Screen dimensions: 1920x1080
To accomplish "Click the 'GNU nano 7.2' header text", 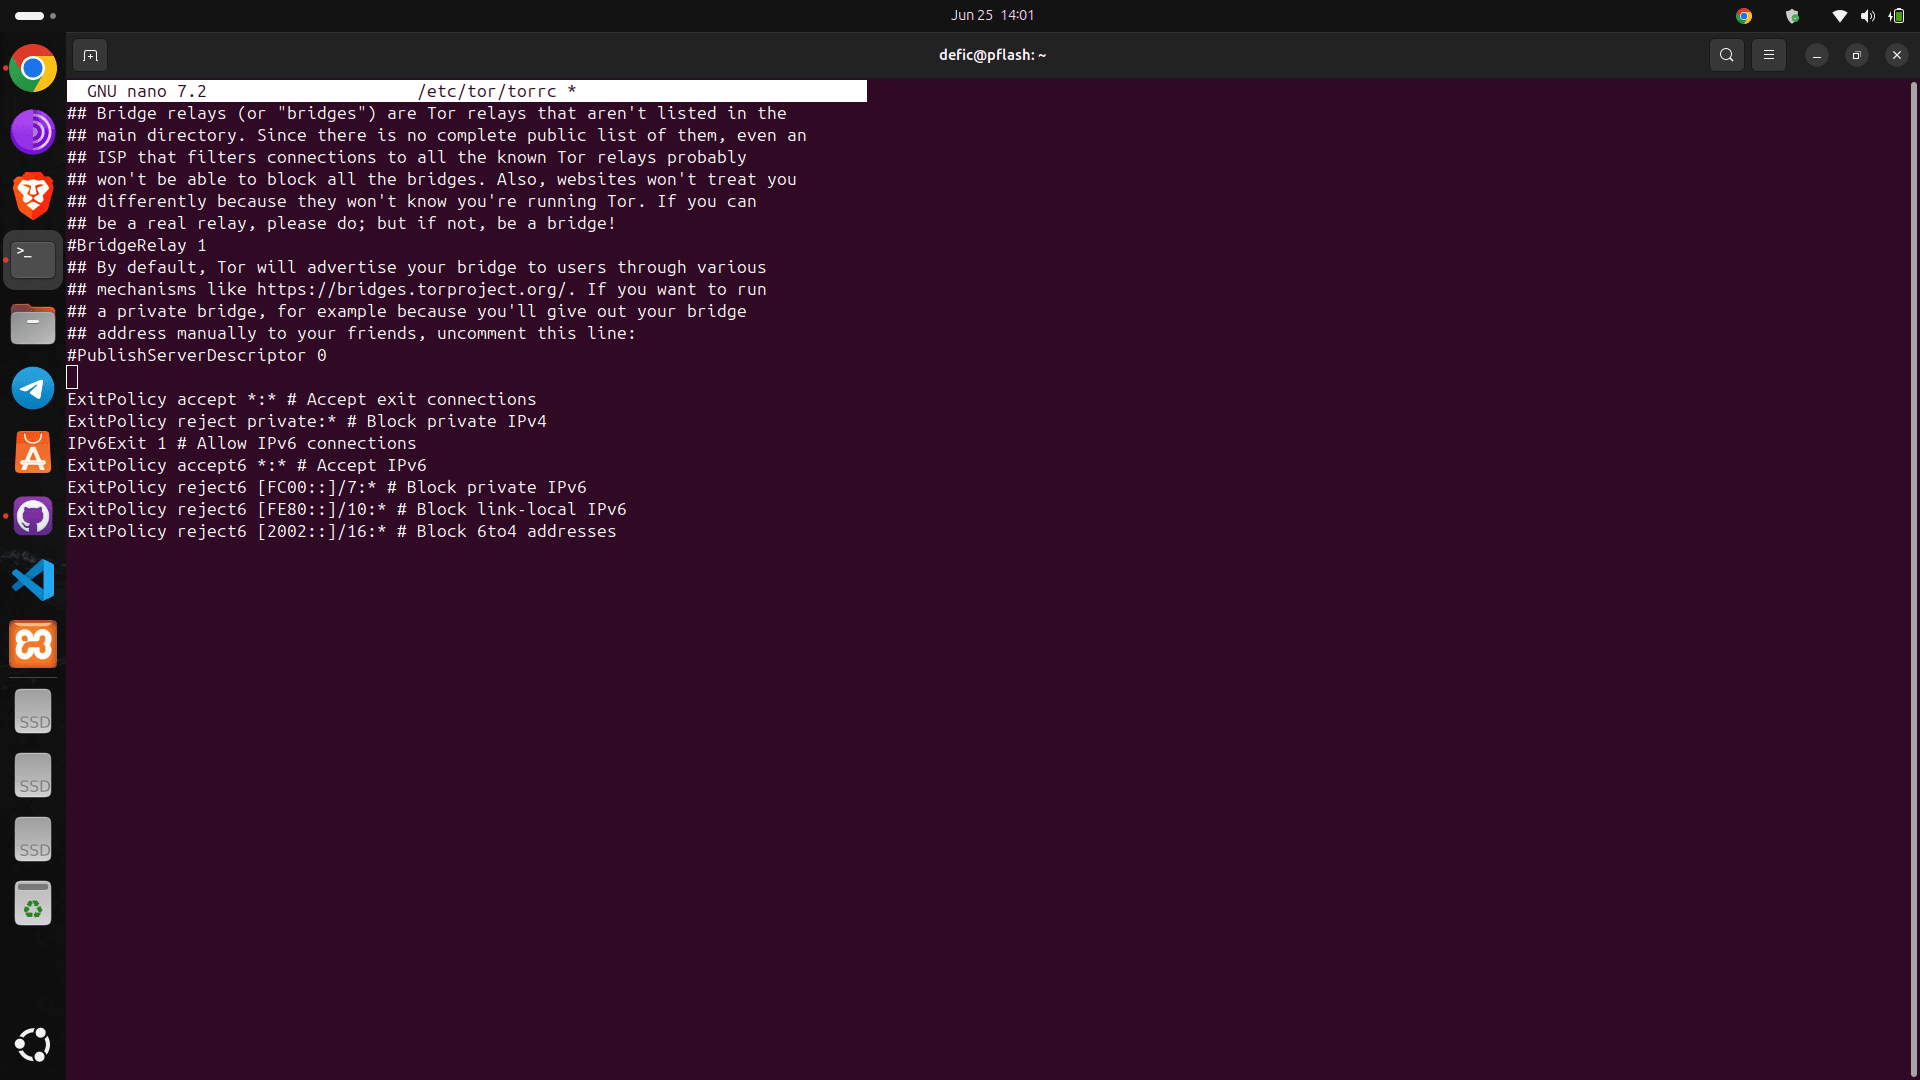I will pyautogui.click(x=147, y=91).
